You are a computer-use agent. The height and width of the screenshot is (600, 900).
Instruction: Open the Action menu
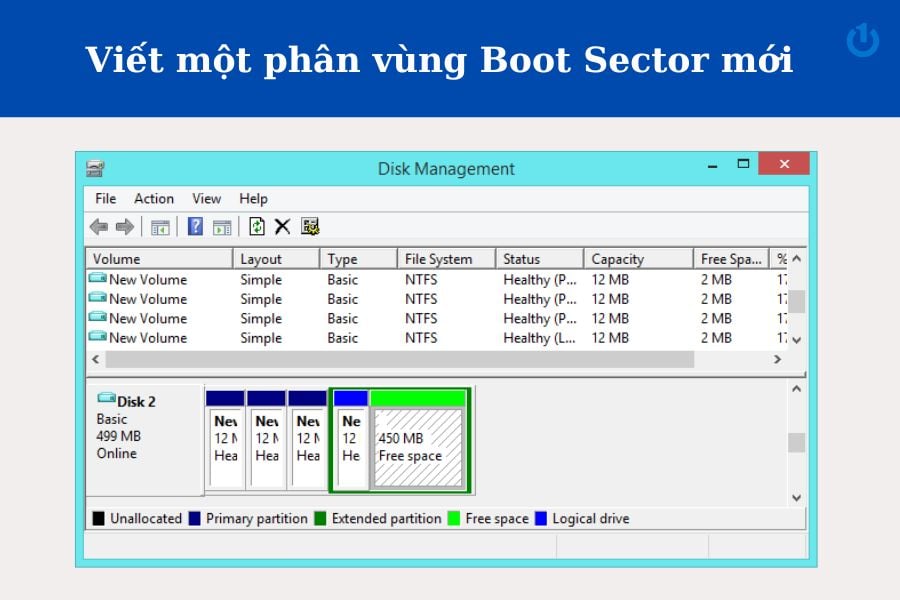154,198
